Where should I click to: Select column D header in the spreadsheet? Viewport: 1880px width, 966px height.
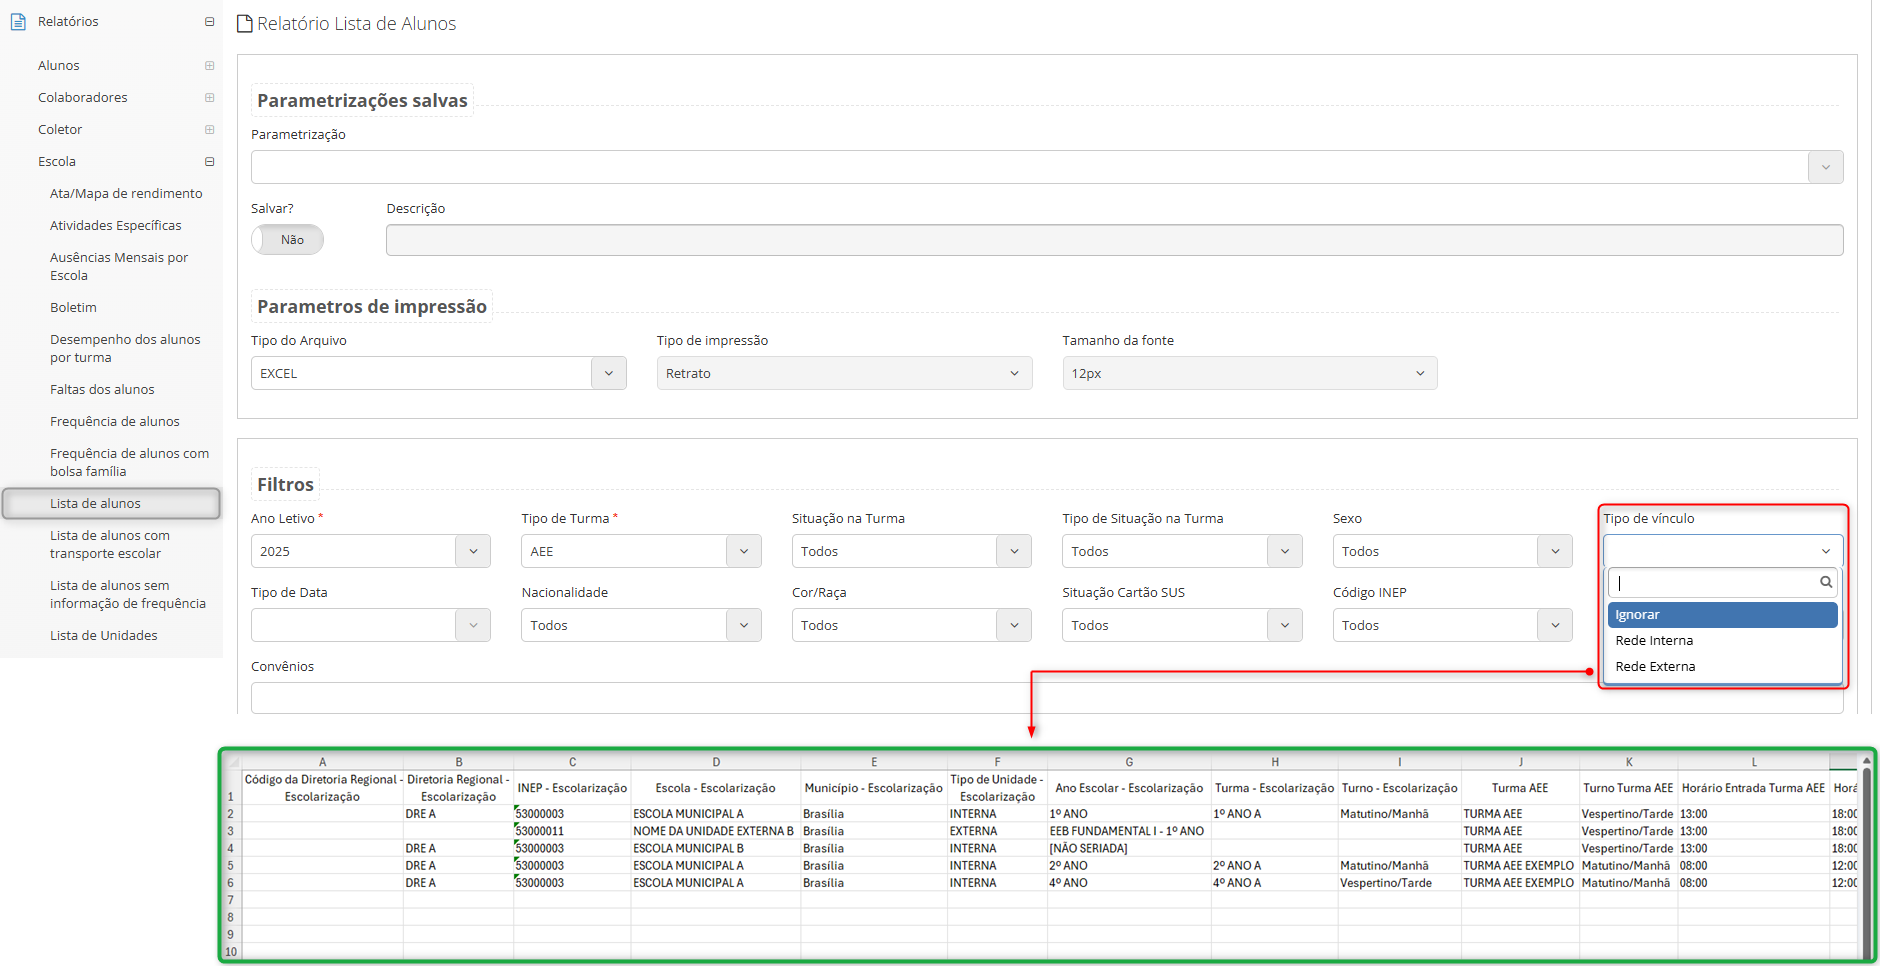point(716,762)
